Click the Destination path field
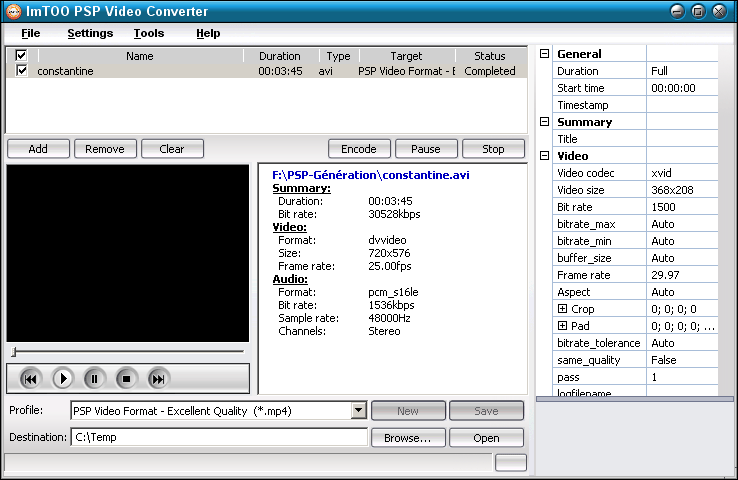This screenshot has height=480, width=738. 219,437
